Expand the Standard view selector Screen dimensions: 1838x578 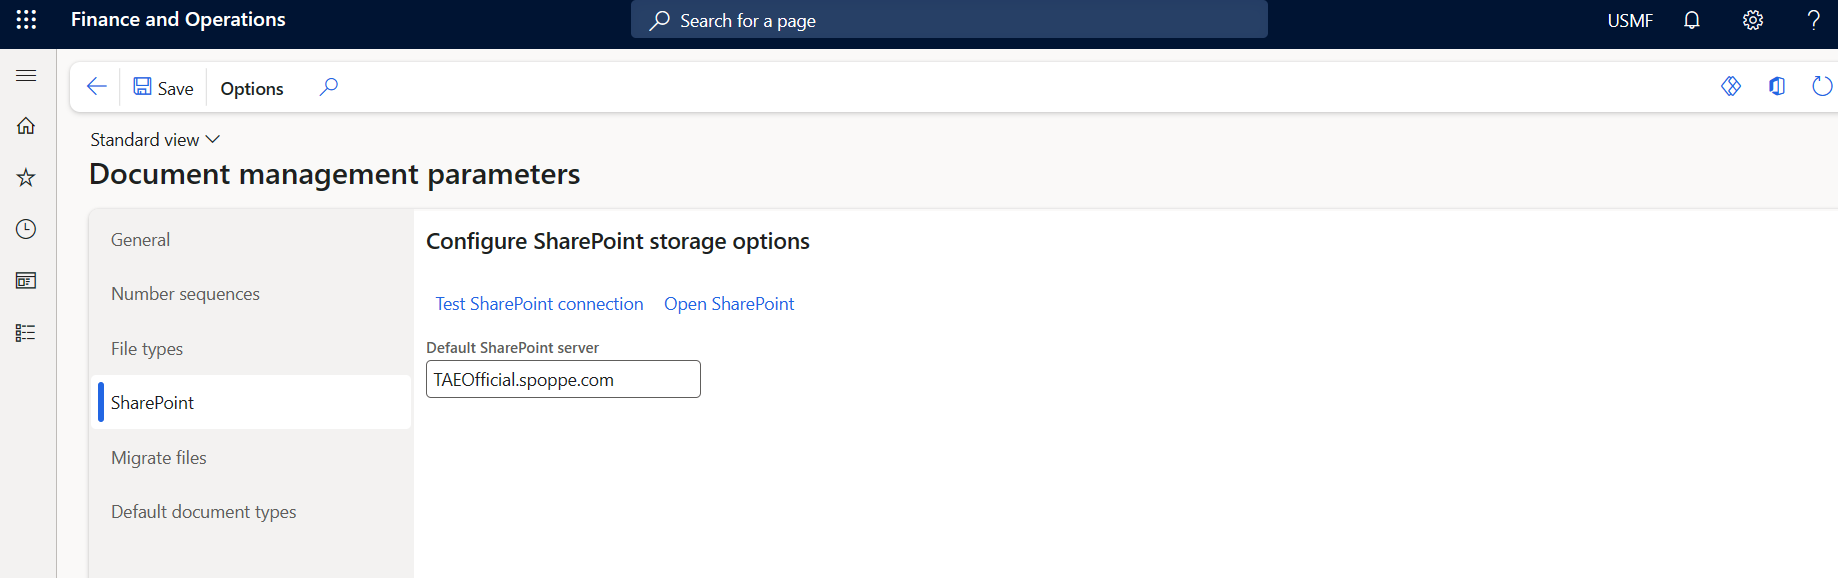pyautogui.click(x=155, y=139)
